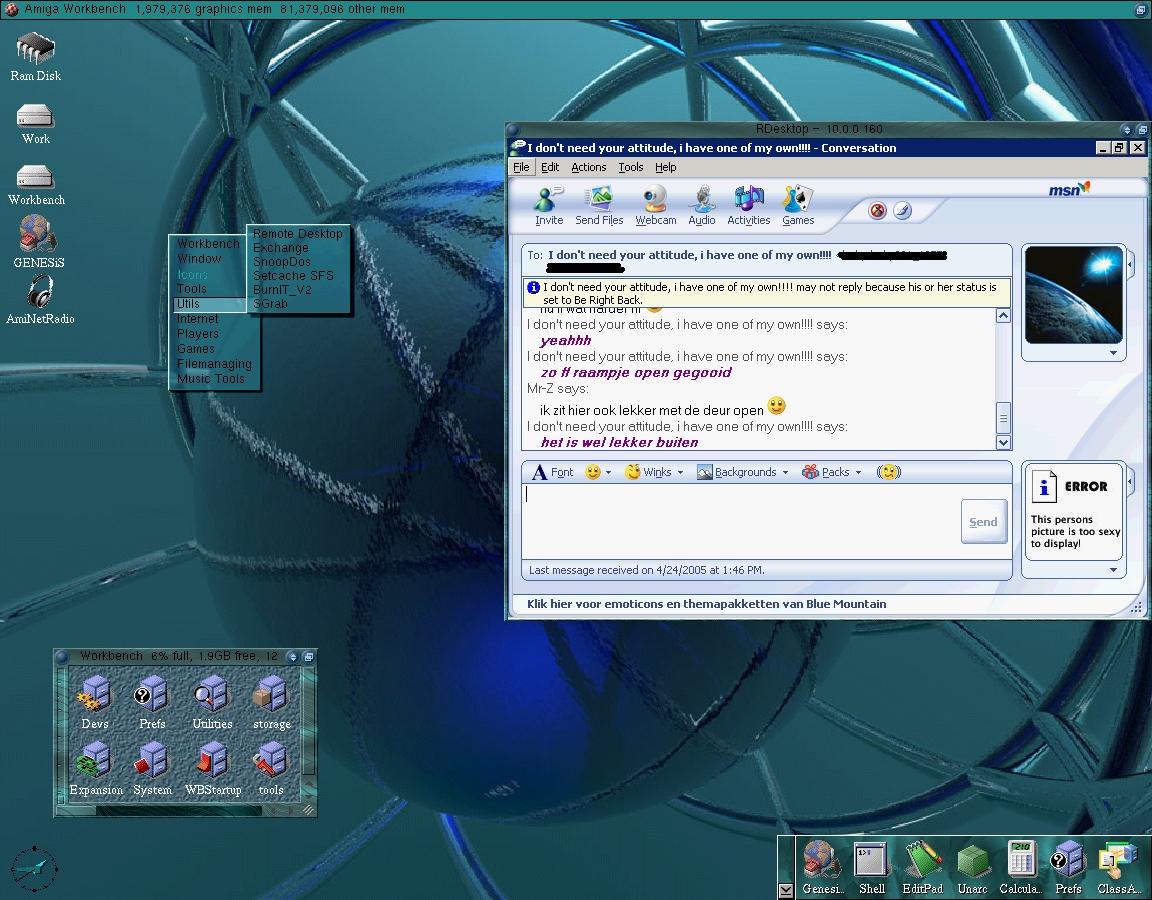Launch Shell from the dock
The width and height of the screenshot is (1152, 900).
[872, 868]
